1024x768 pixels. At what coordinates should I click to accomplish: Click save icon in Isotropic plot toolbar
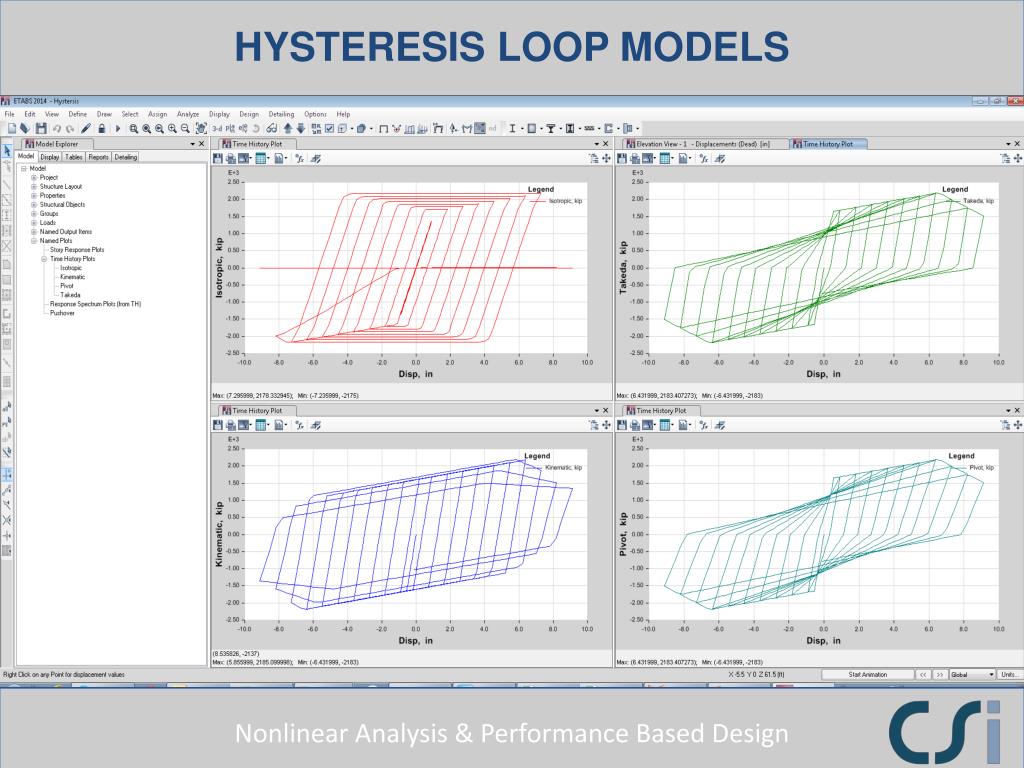pyautogui.click(x=218, y=158)
